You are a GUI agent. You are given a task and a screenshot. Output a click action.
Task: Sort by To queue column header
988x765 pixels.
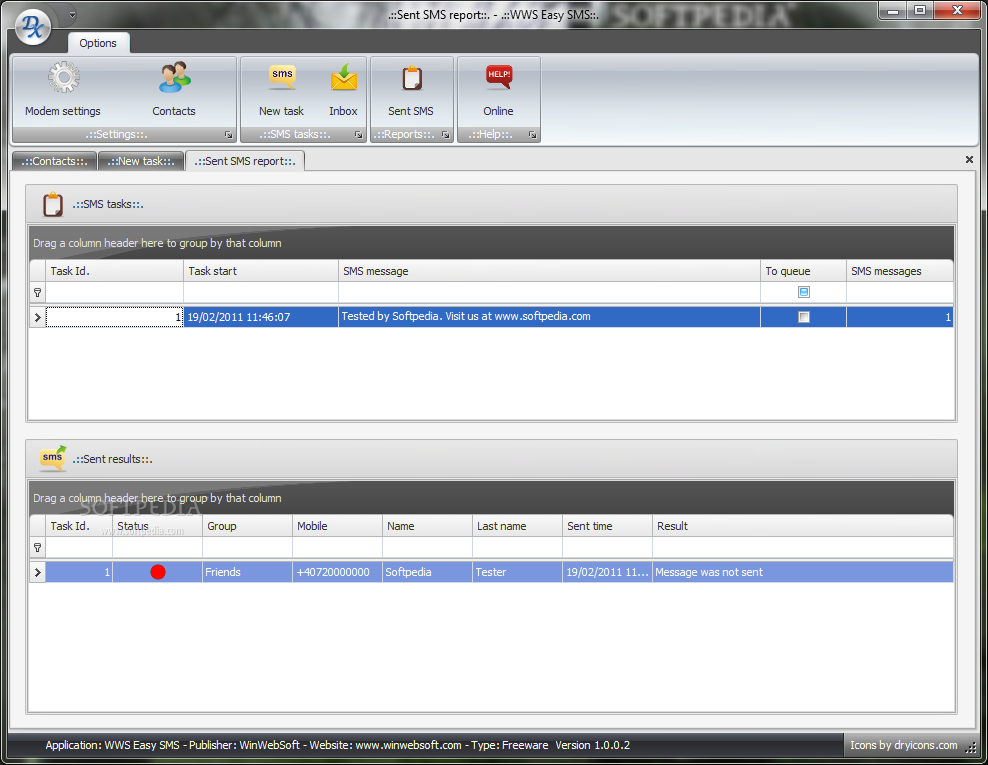803,271
